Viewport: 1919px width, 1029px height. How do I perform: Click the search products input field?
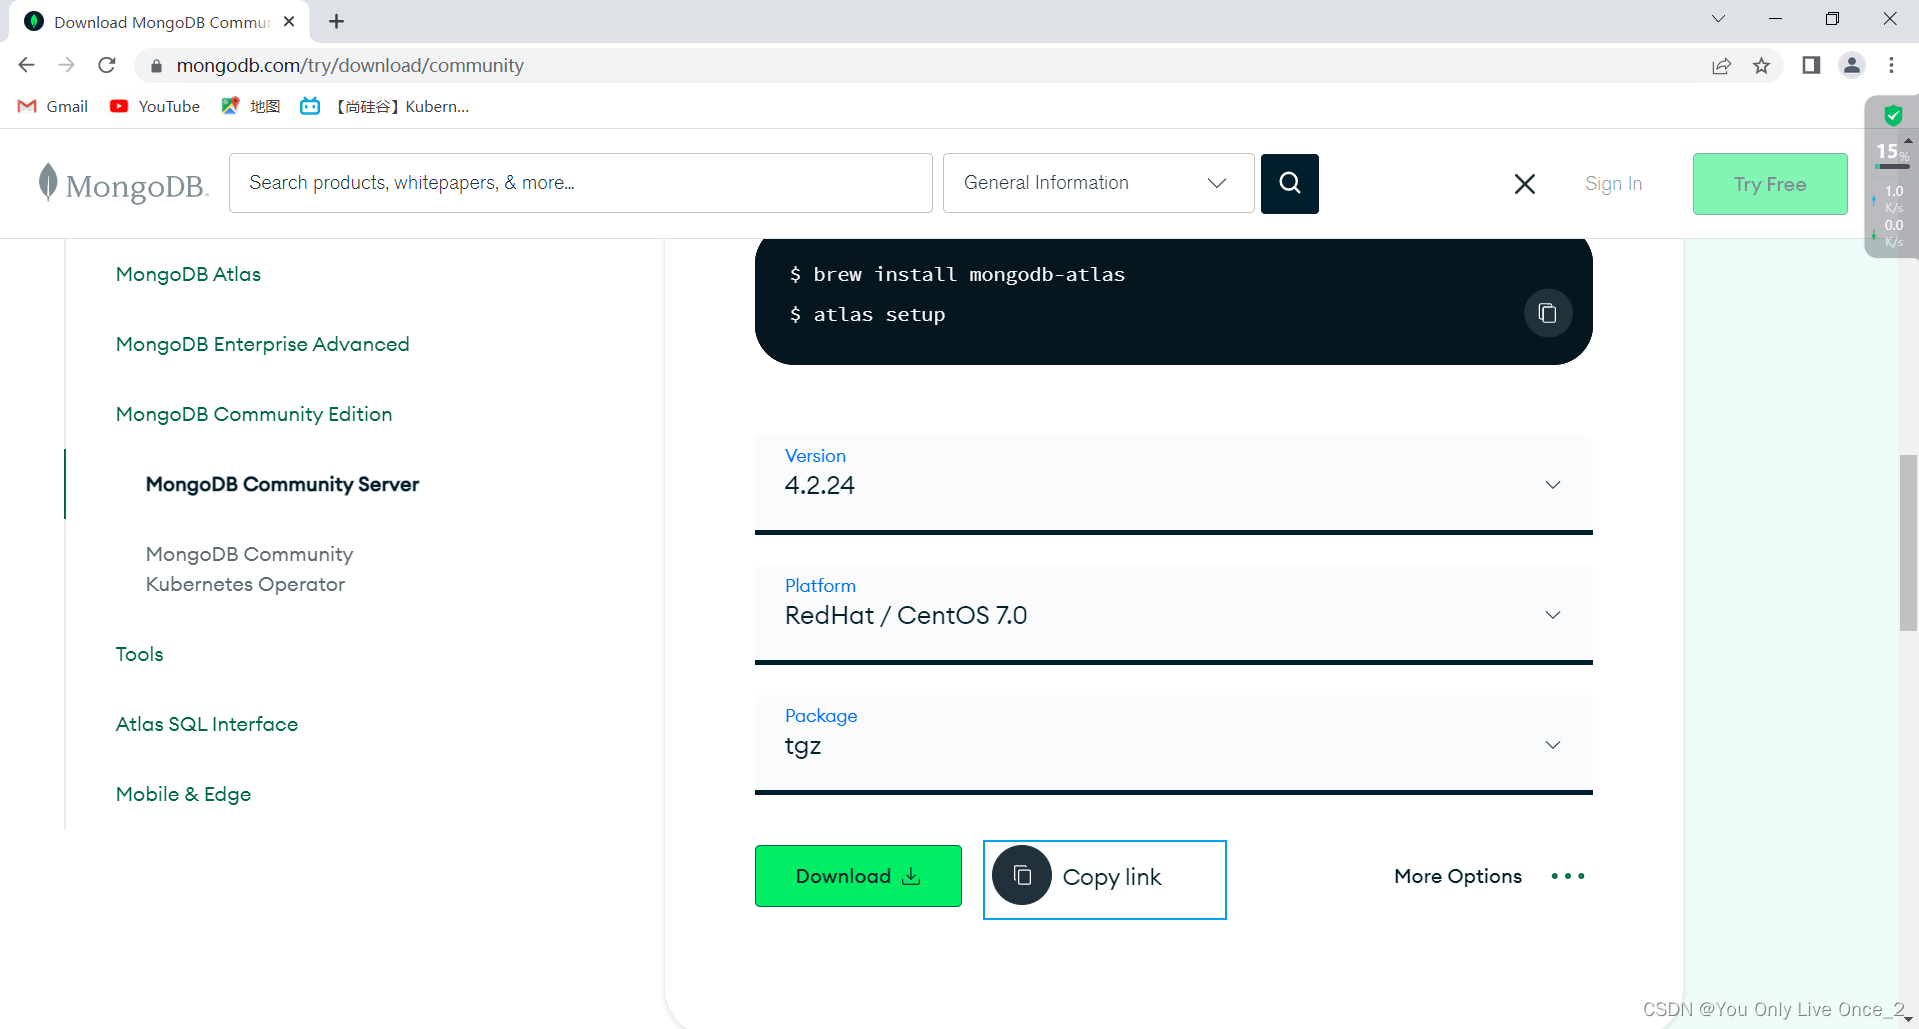[580, 183]
